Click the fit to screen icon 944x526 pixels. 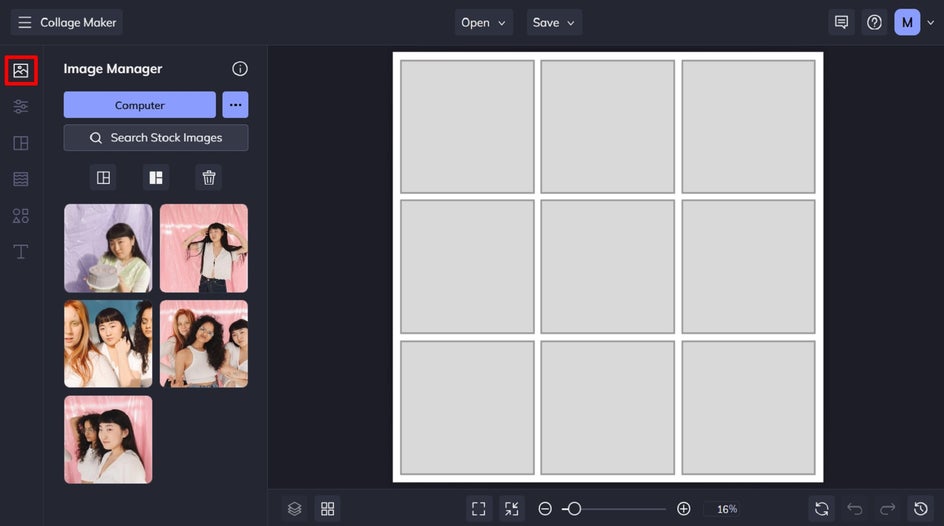tap(479, 509)
